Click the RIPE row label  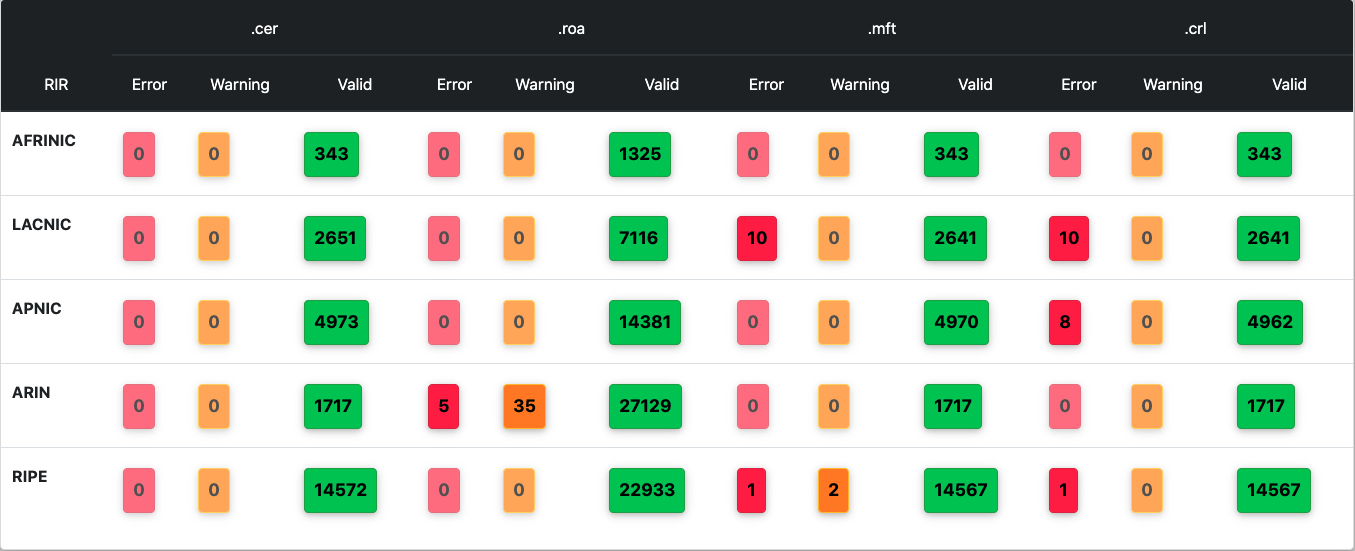click(x=29, y=477)
